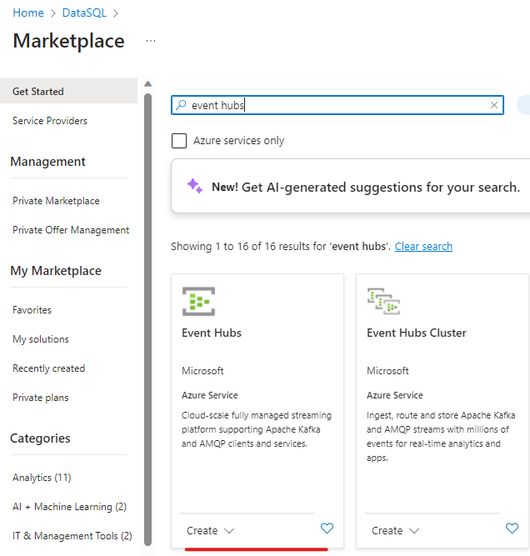The height and width of the screenshot is (556, 530).
Task: Click the AI sparkle suggestions icon
Action: point(195,186)
